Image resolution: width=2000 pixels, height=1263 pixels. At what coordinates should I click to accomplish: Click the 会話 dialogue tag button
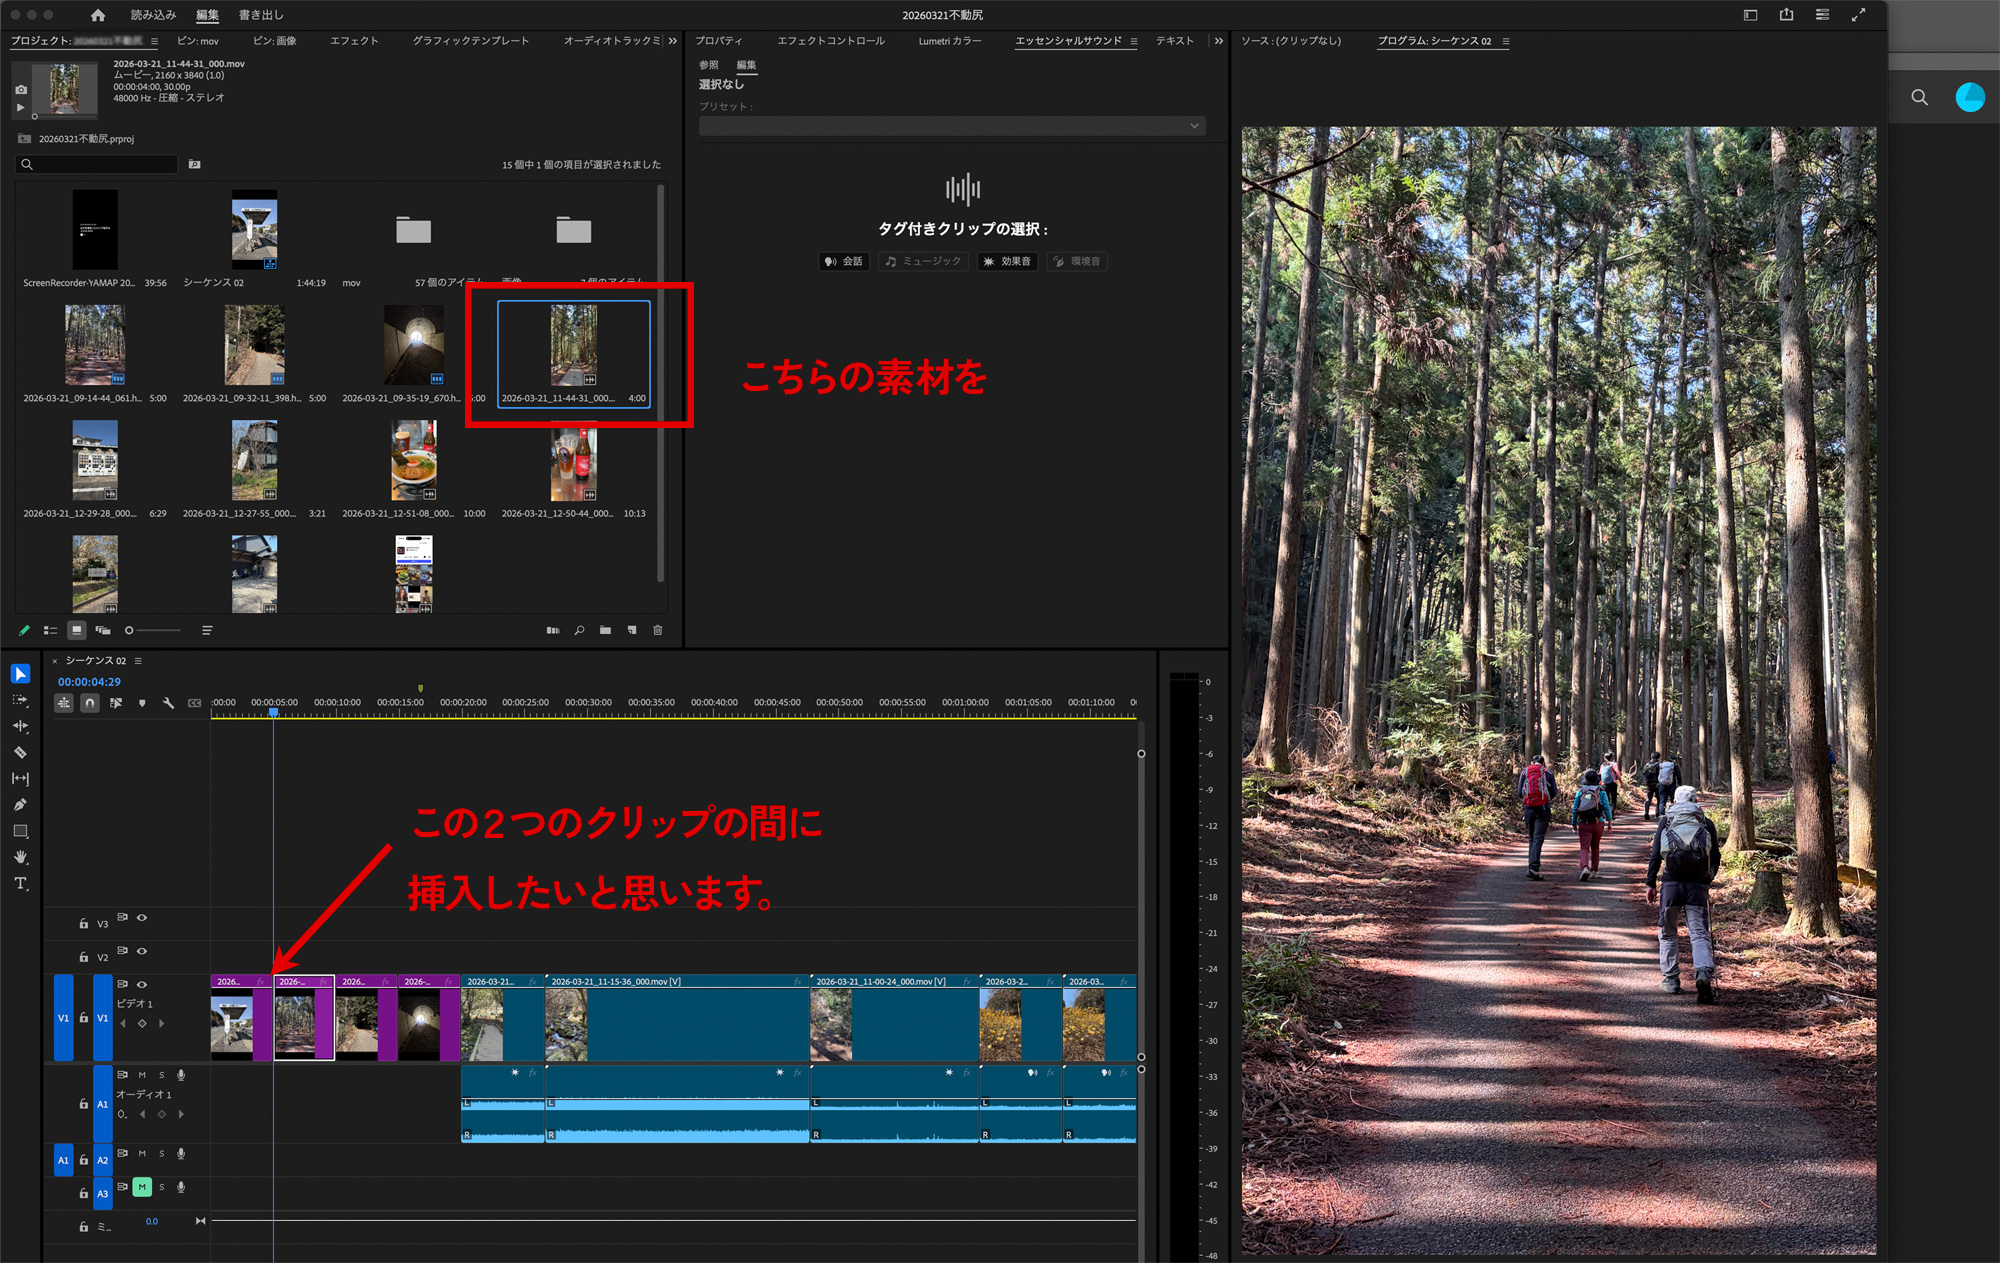pos(843,261)
